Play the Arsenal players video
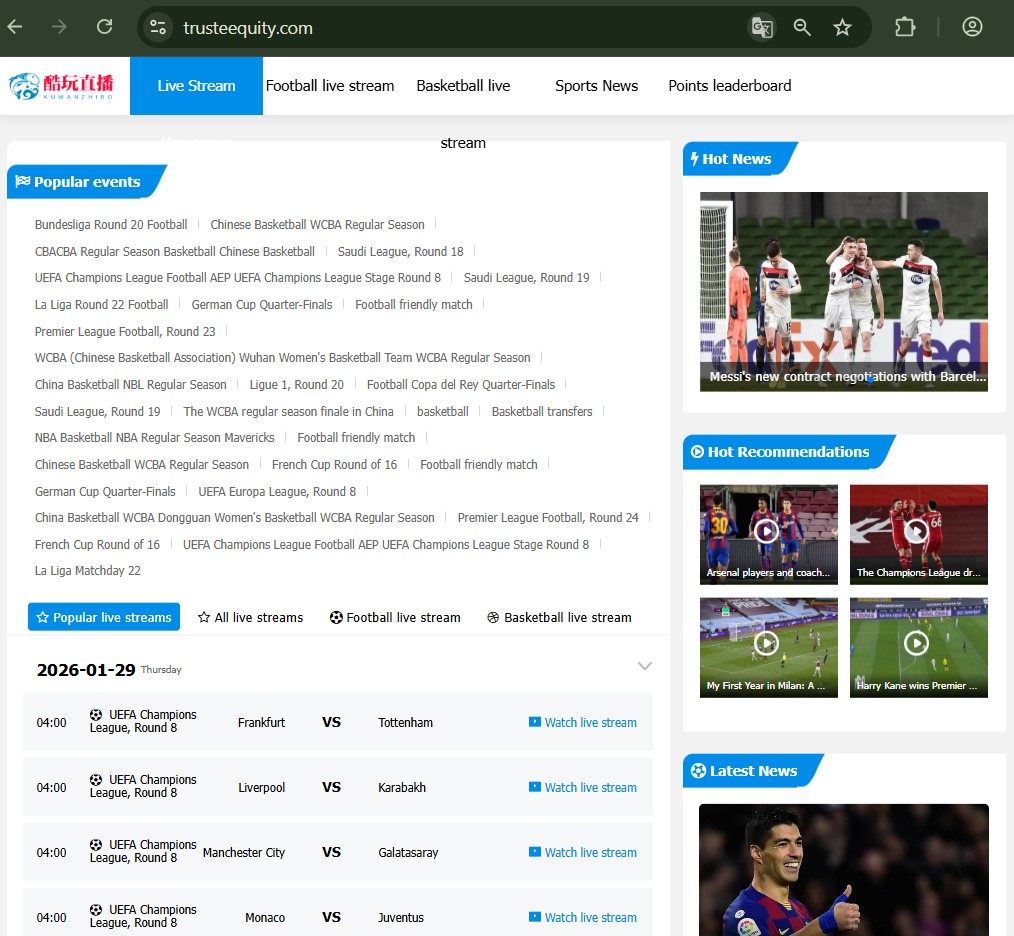 point(767,531)
